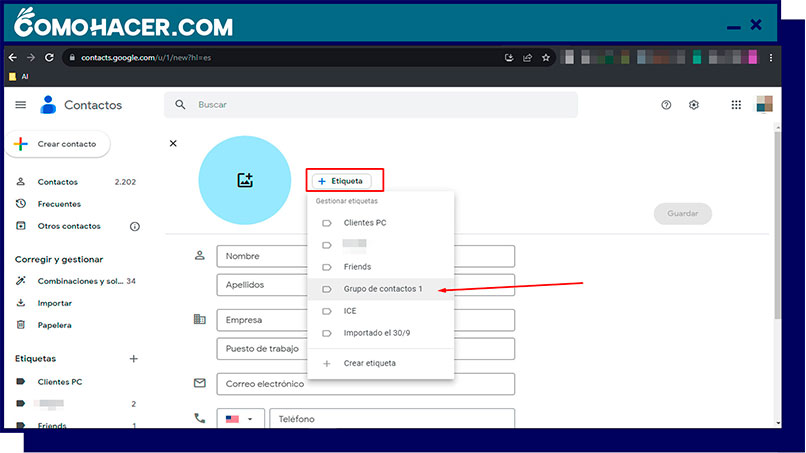Open the help question mark icon

click(x=666, y=105)
